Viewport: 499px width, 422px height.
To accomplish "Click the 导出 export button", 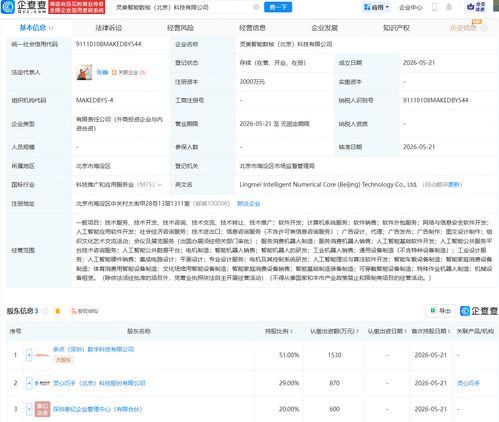I will point(440,311).
